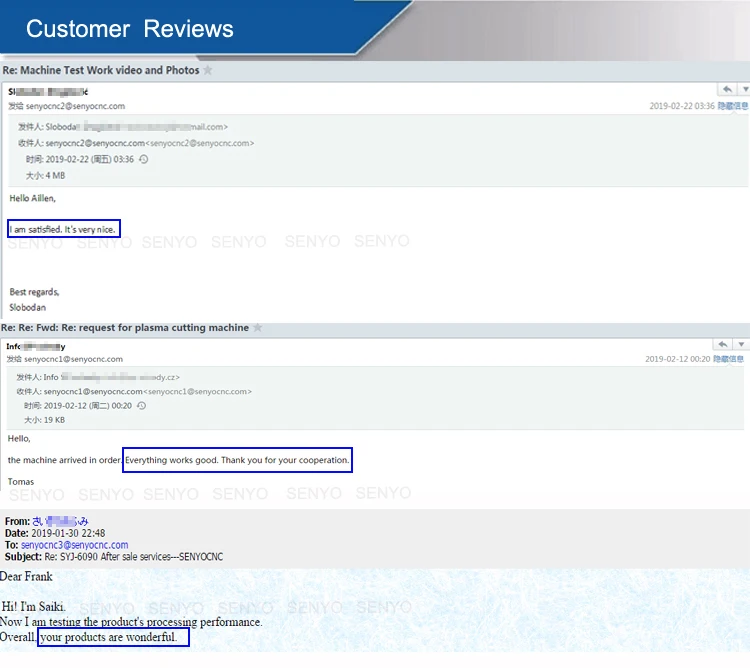Star the Machine Test Work video email
The image size is (750, 668).
click(x=208, y=70)
